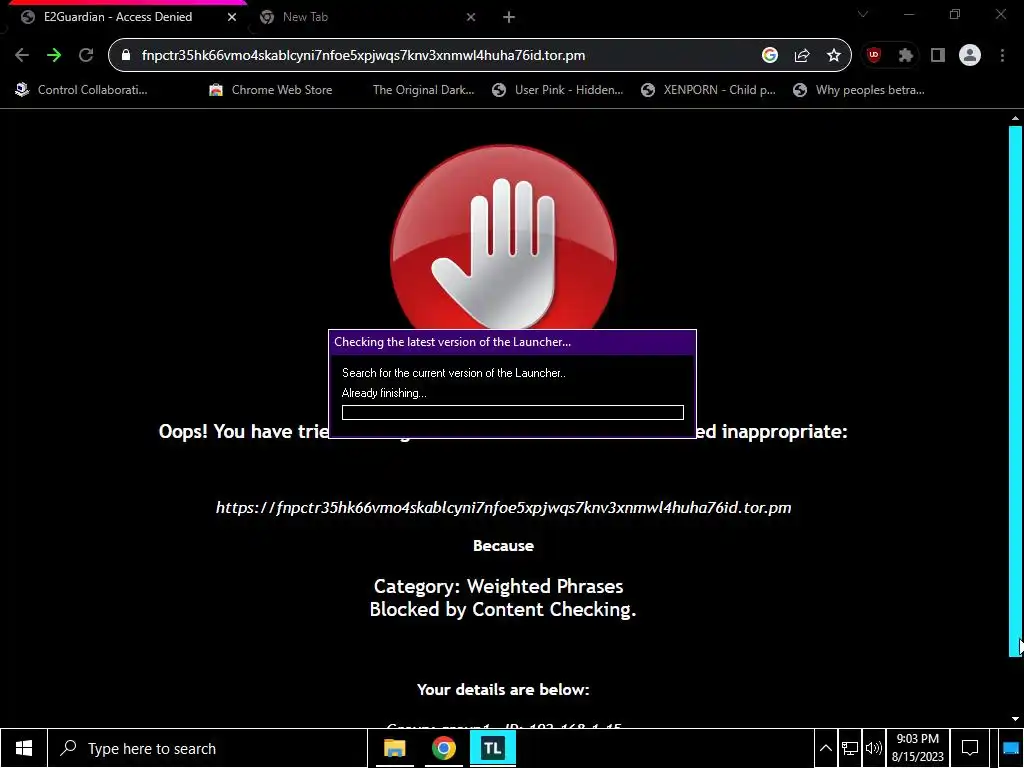Bookmark this tab with the star

(833, 56)
